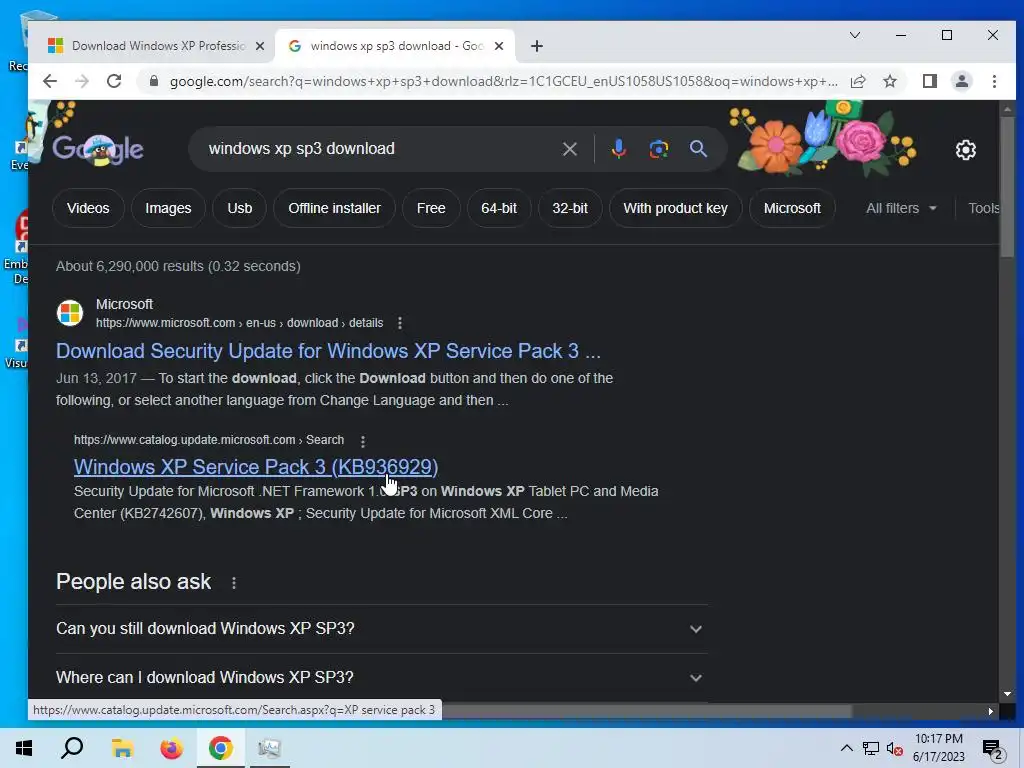
Task: Expand Can you still download Windows XP SP3?
Action: [x=381, y=629]
